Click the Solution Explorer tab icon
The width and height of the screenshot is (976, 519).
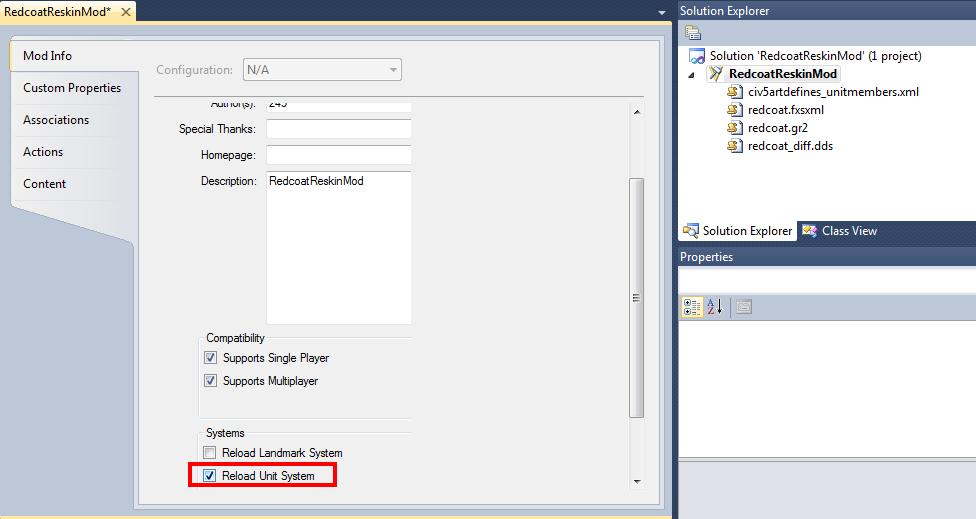pos(690,231)
